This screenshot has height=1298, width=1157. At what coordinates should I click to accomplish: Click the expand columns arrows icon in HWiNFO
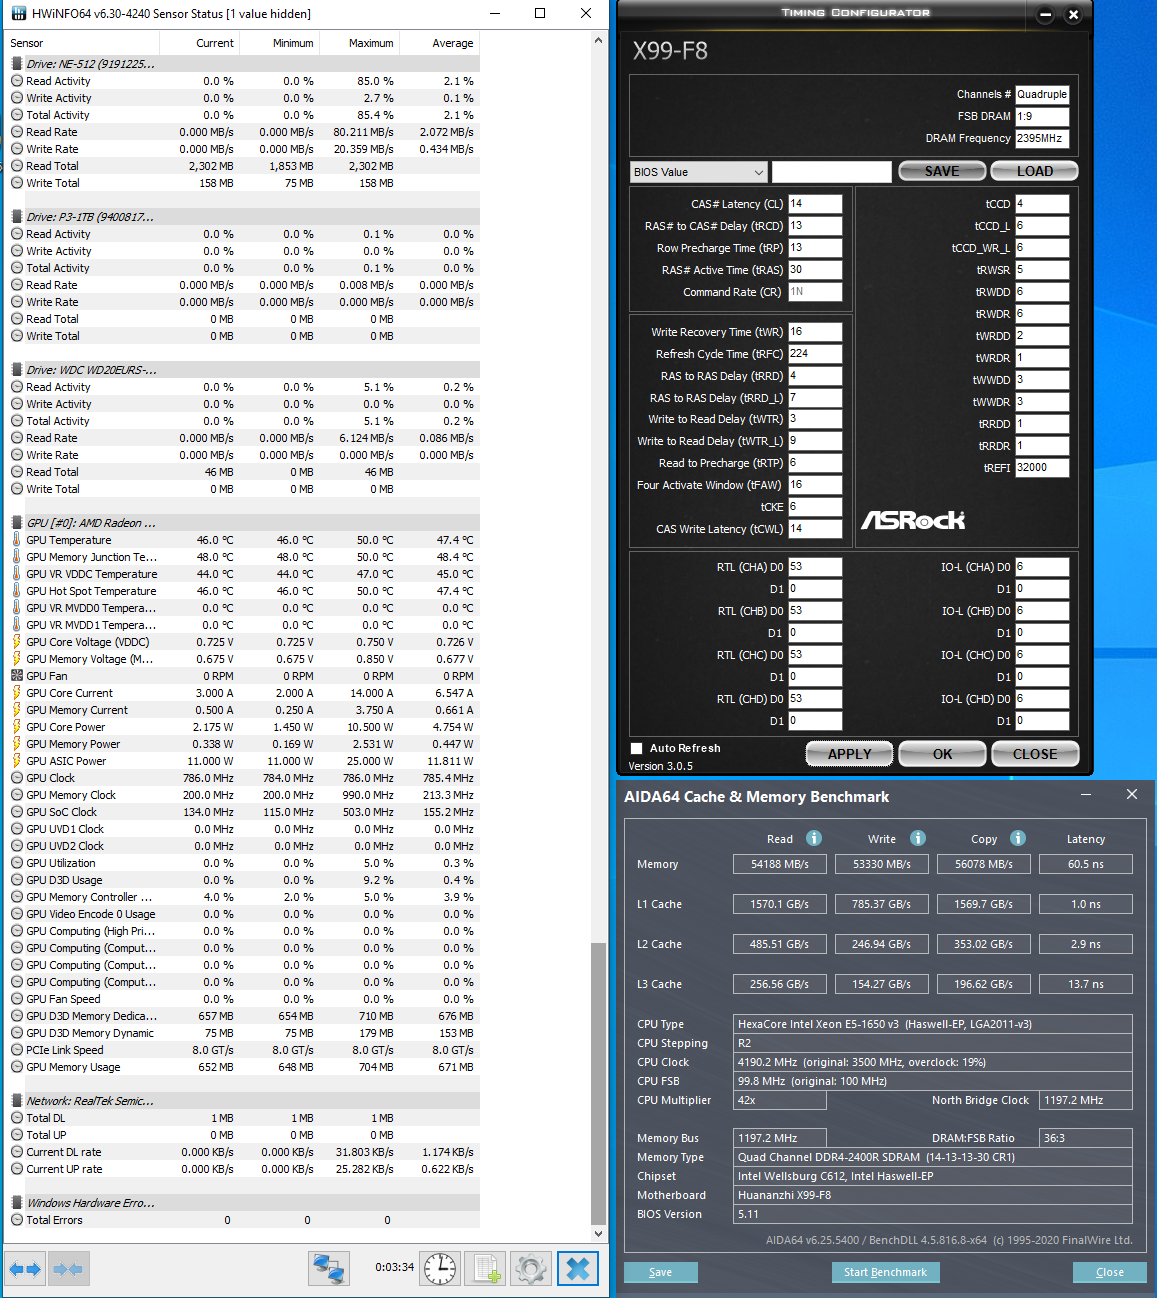(25, 1269)
